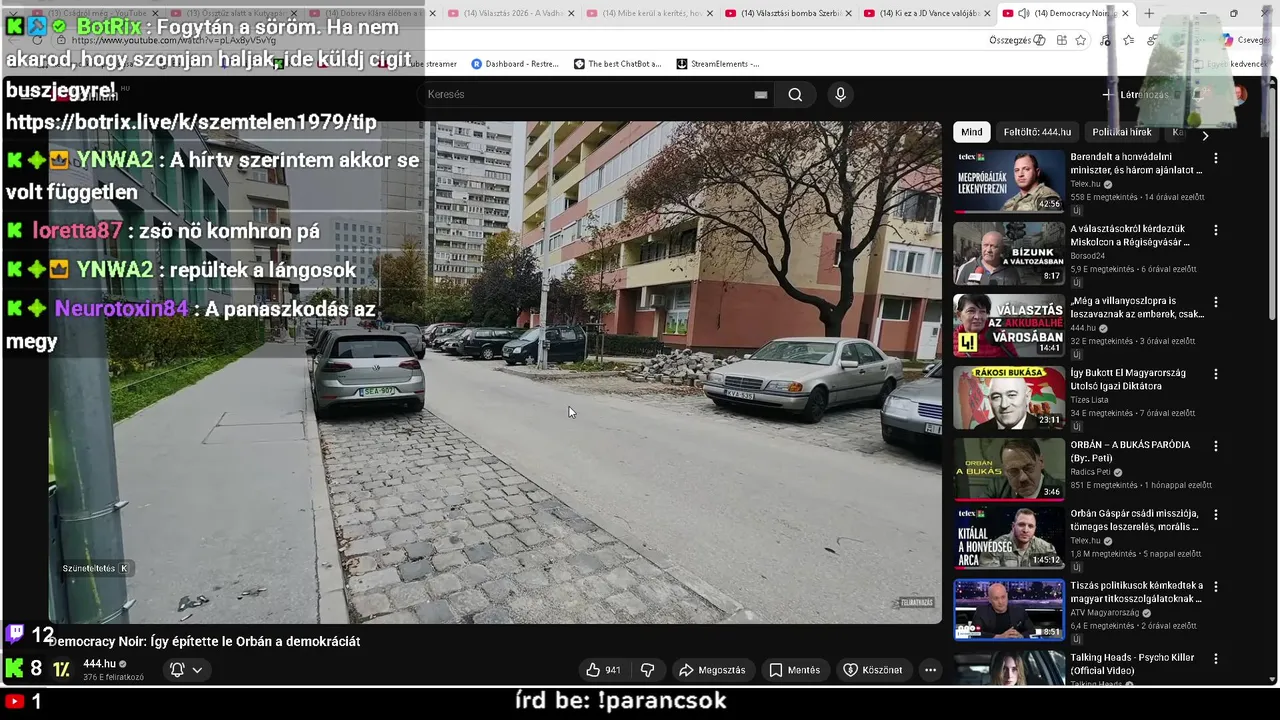
Task: Open options menu for ORBÁN – A BUKÁS PARÓDIA video
Action: (1216, 446)
